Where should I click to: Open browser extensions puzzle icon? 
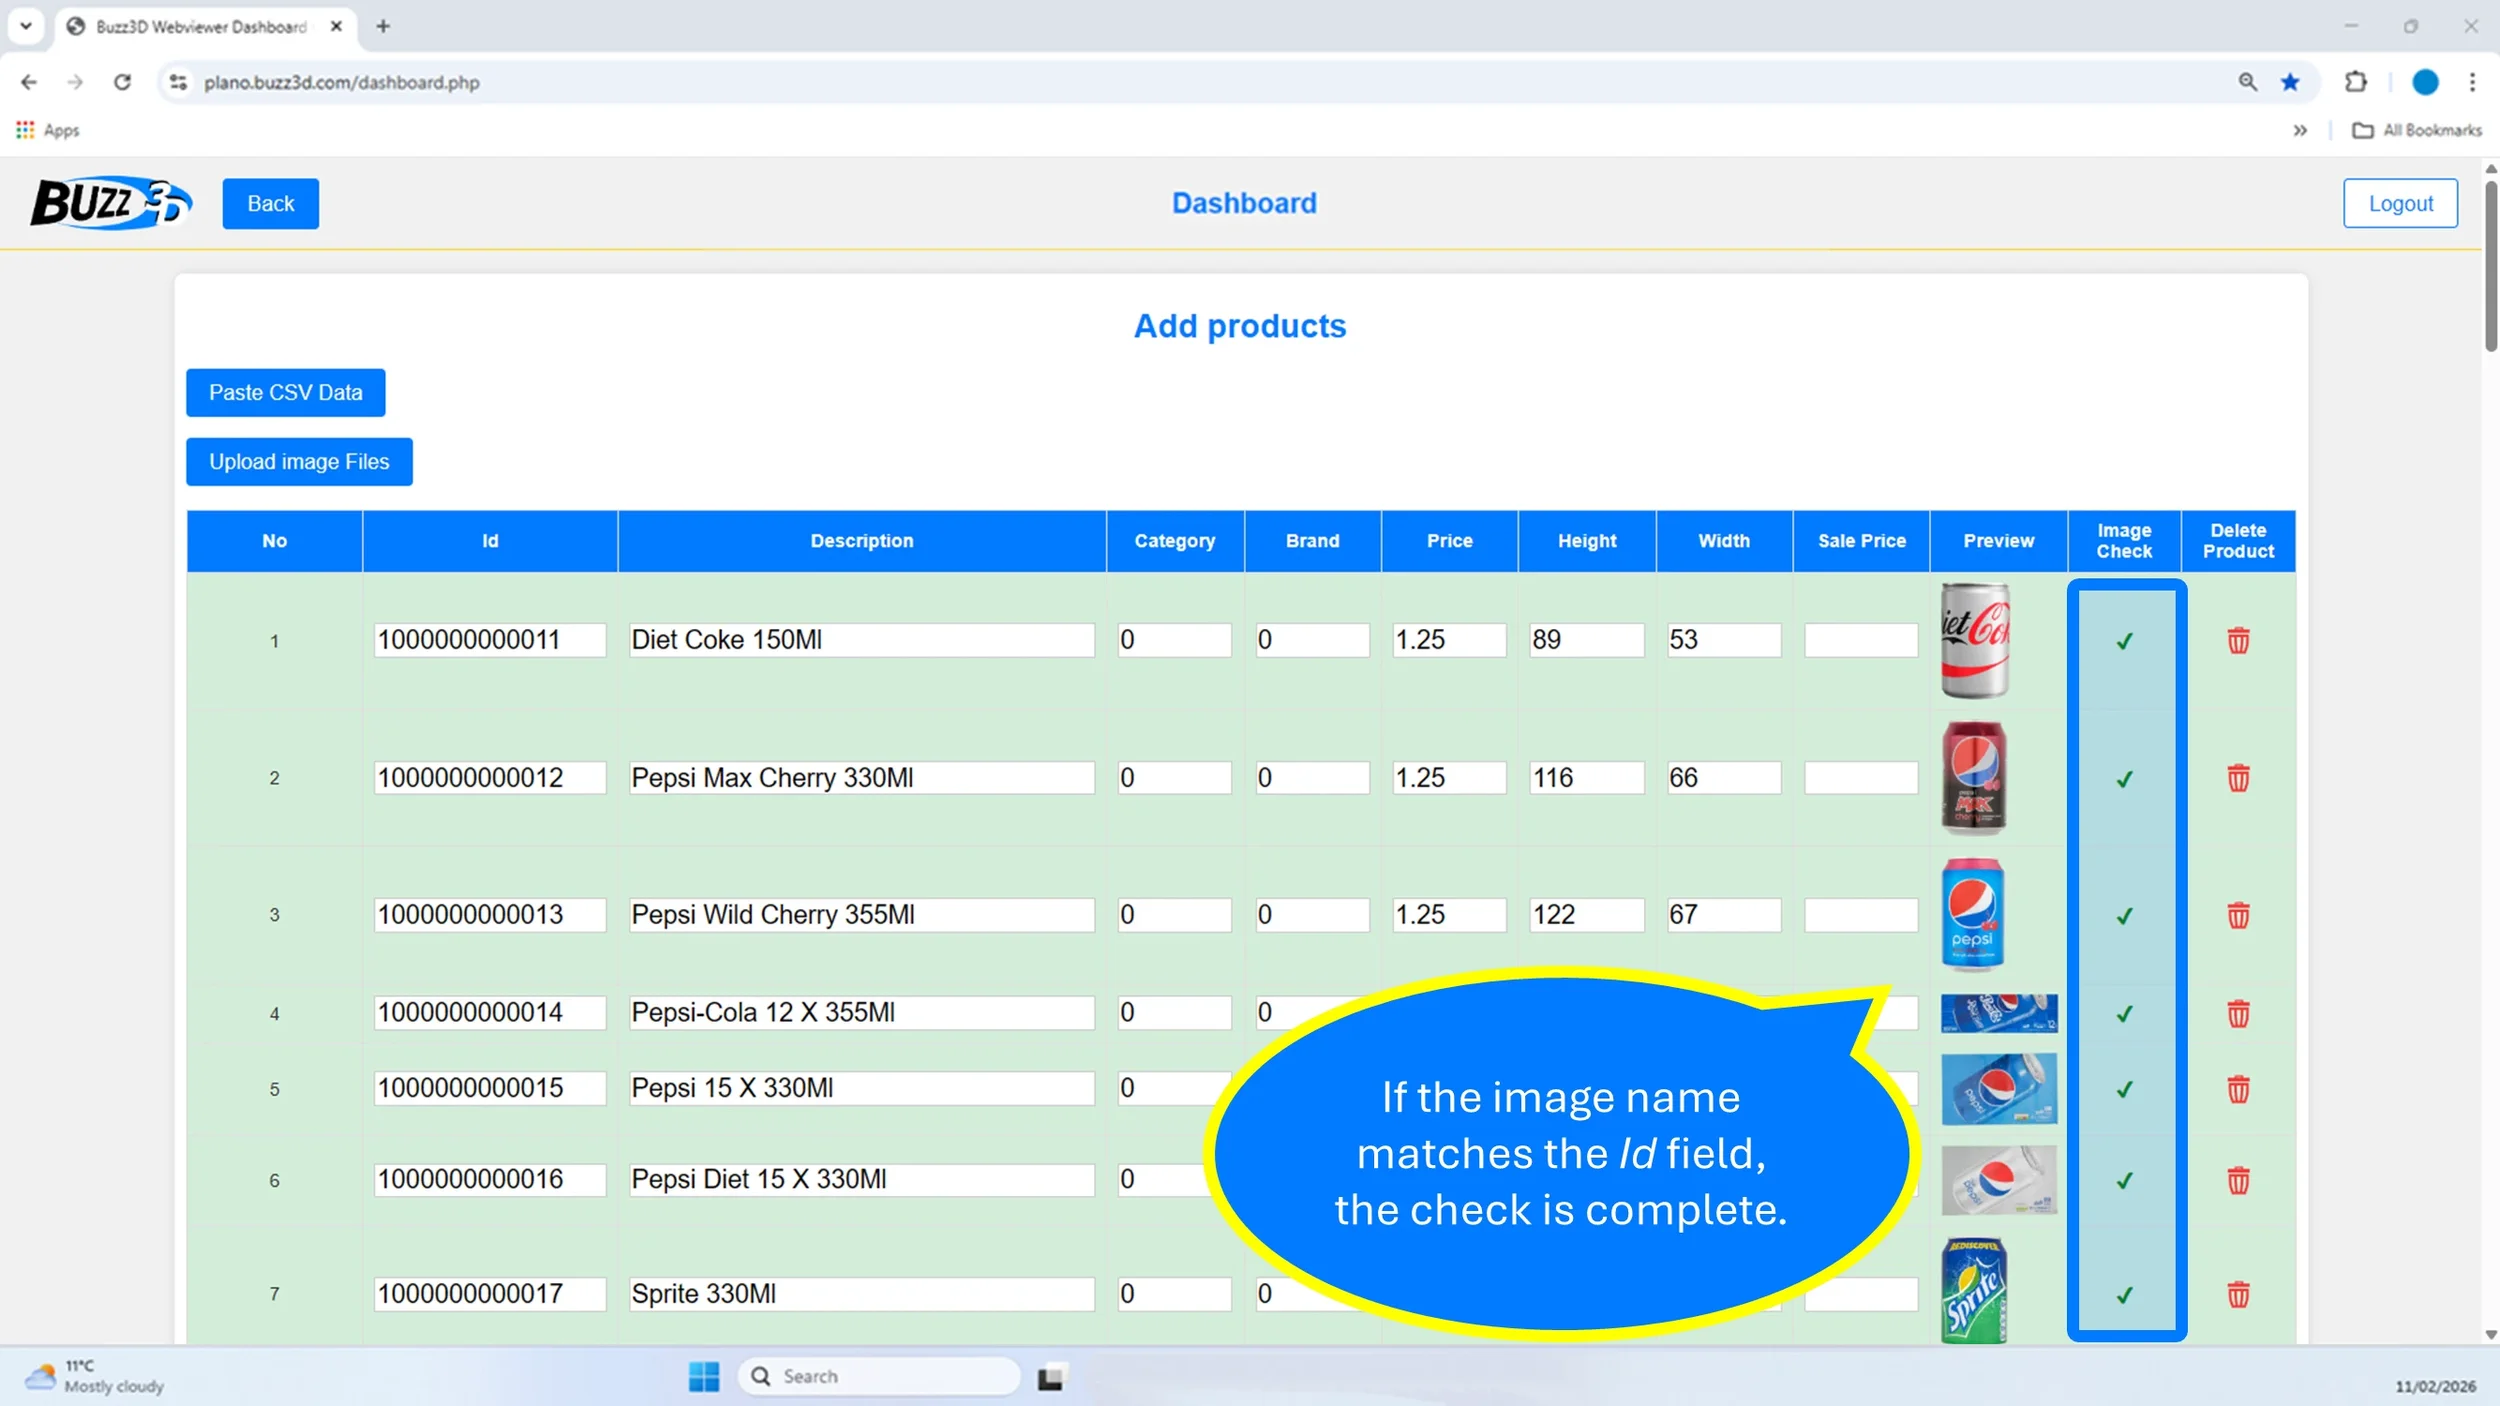(x=2355, y=82)
